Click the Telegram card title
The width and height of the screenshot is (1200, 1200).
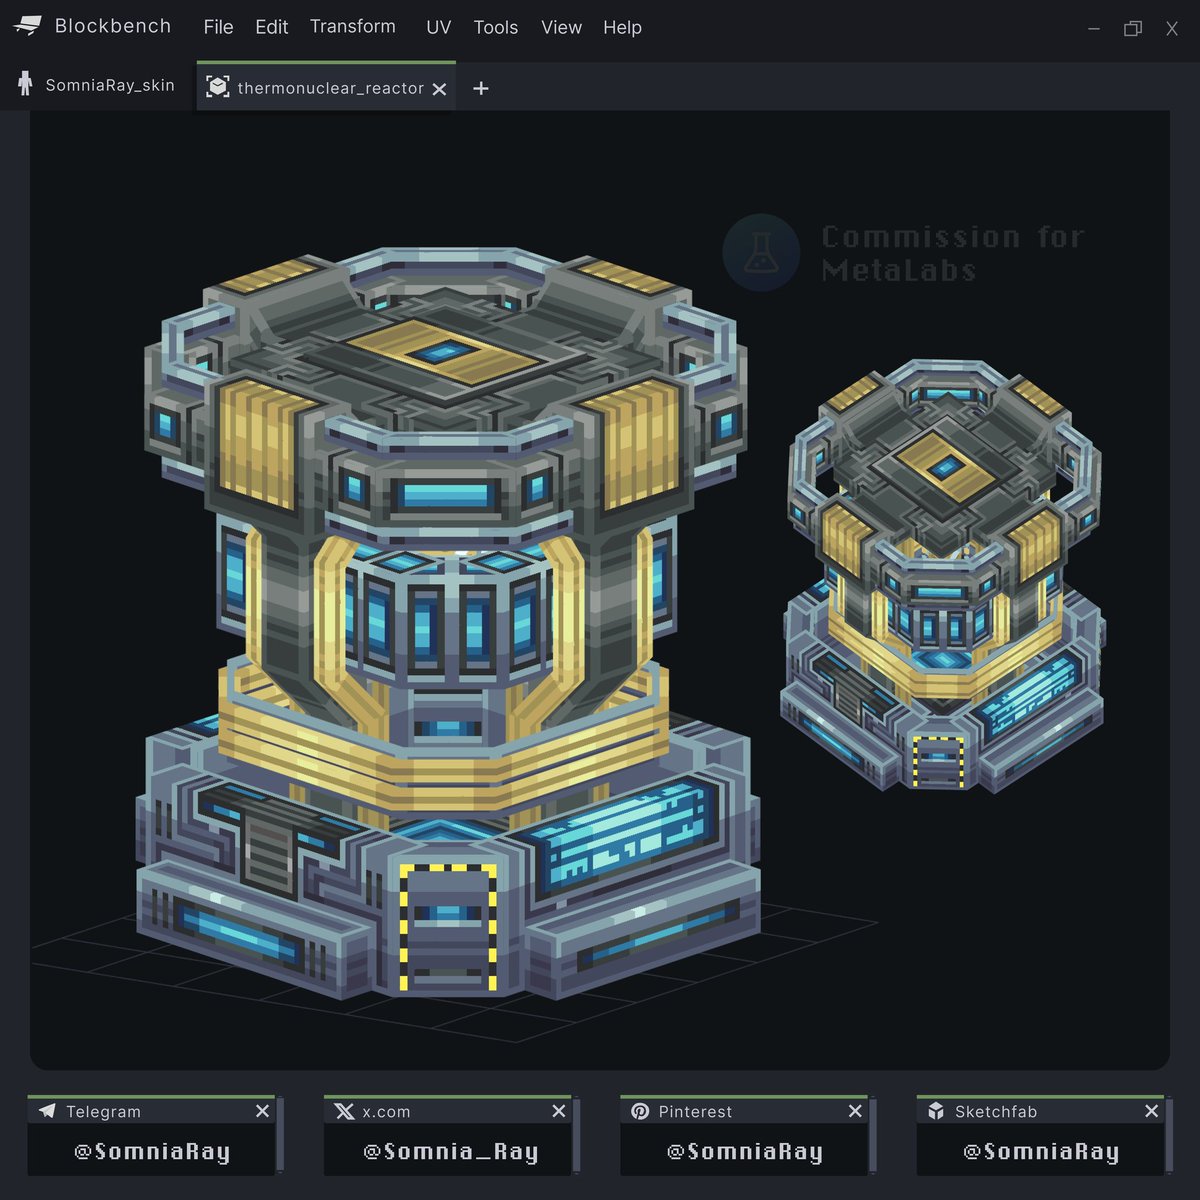(103, 1111)
